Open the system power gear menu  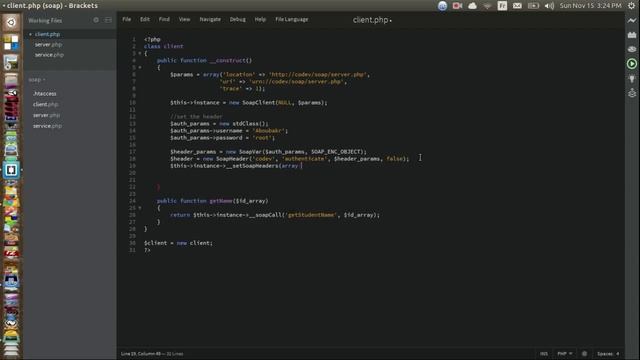coord(631,6)
